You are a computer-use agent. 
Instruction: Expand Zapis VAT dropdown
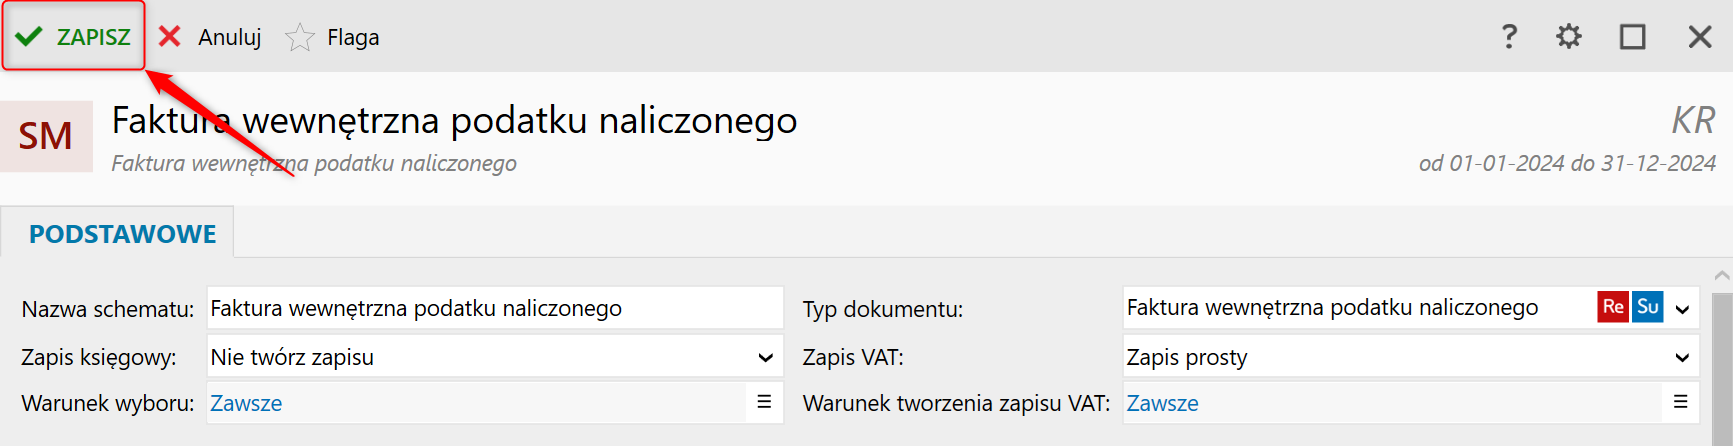pos(1682,357)
